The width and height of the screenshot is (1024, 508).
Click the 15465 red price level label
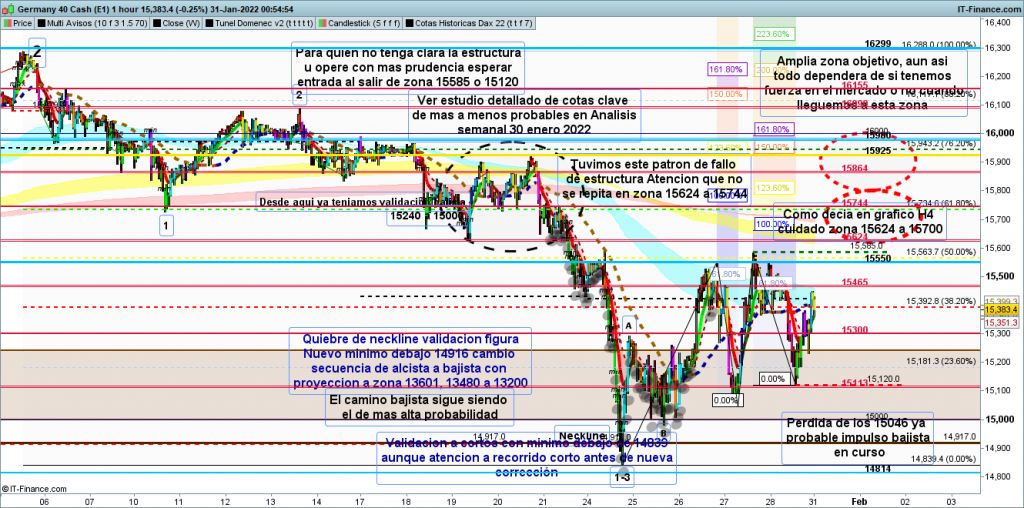pos(853,284)
